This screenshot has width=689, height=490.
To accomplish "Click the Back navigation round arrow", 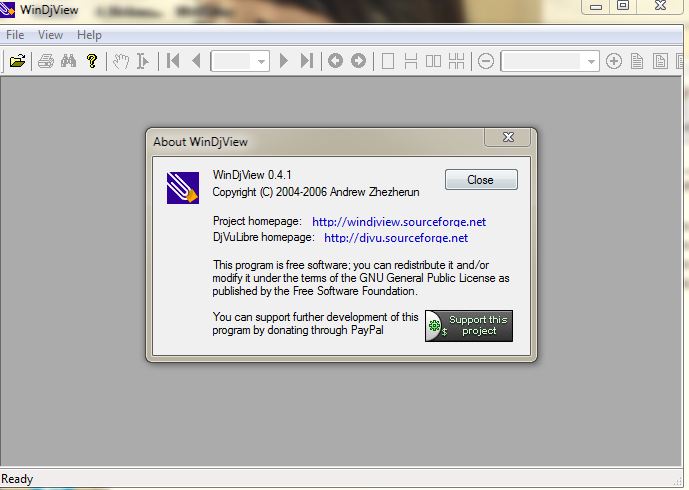I will pos(335,61).
